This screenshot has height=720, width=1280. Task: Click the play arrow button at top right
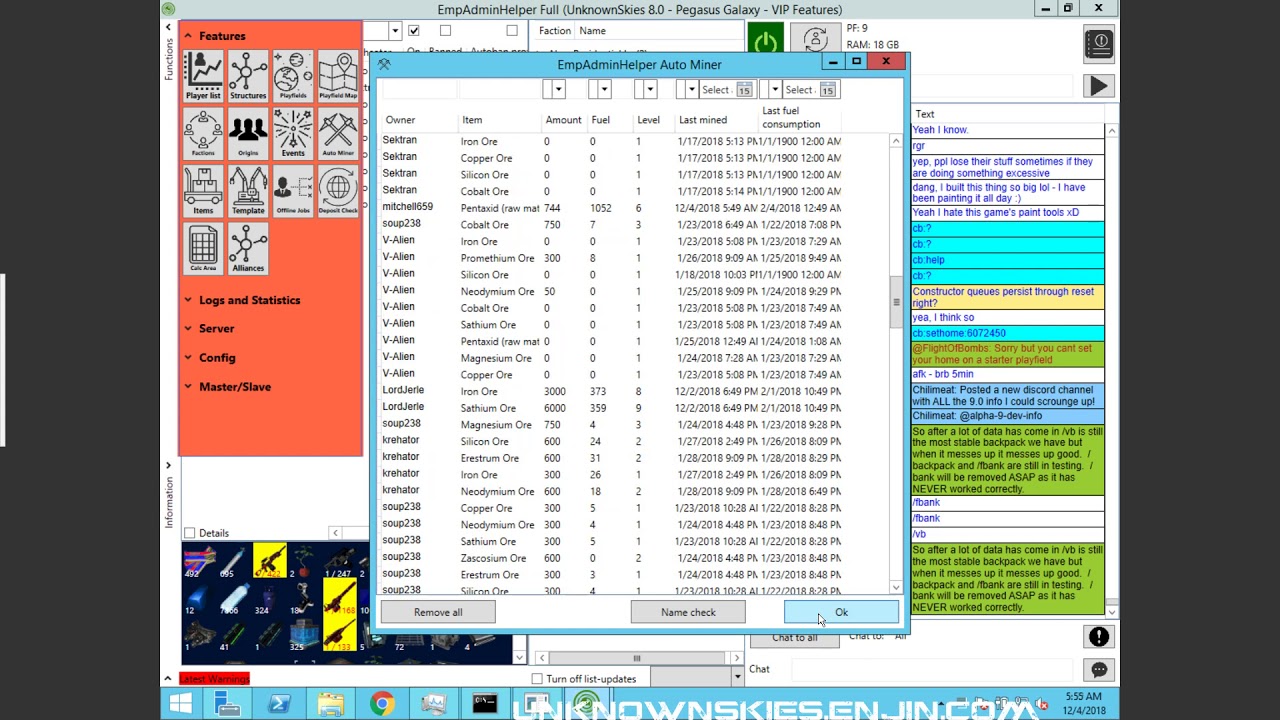tap(1099, 86)
